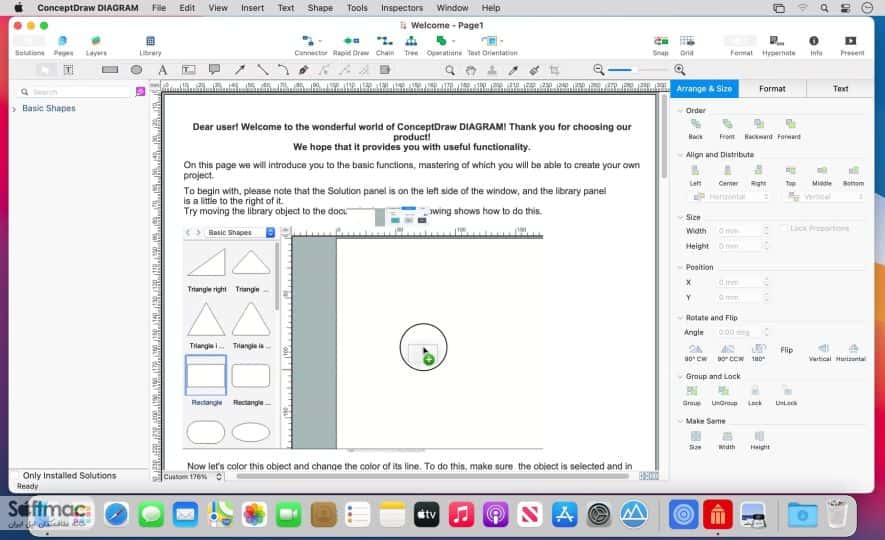Select the Arrange & Size tab

tap(704, 89)
